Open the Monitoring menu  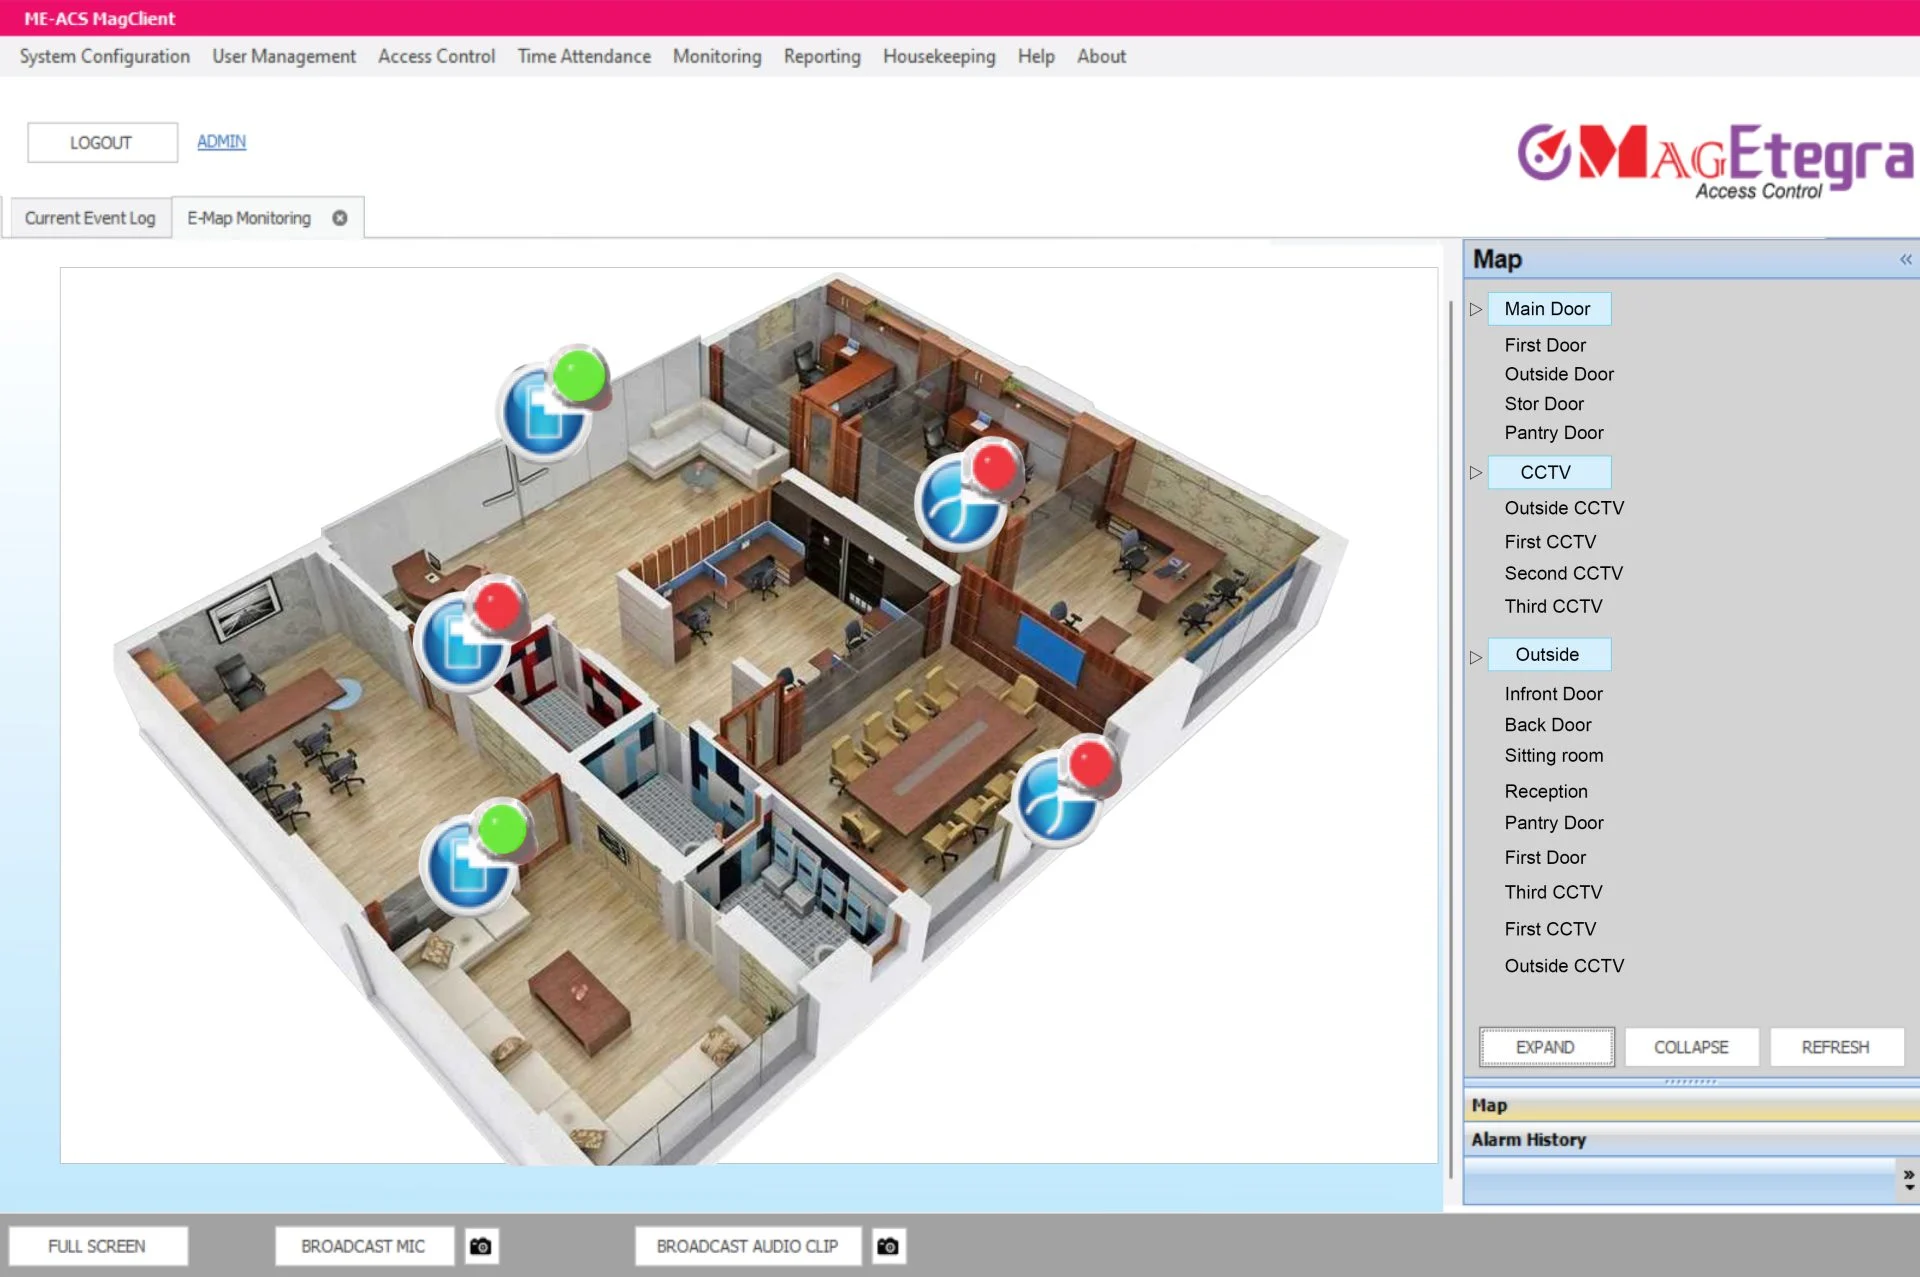(716, 56)
